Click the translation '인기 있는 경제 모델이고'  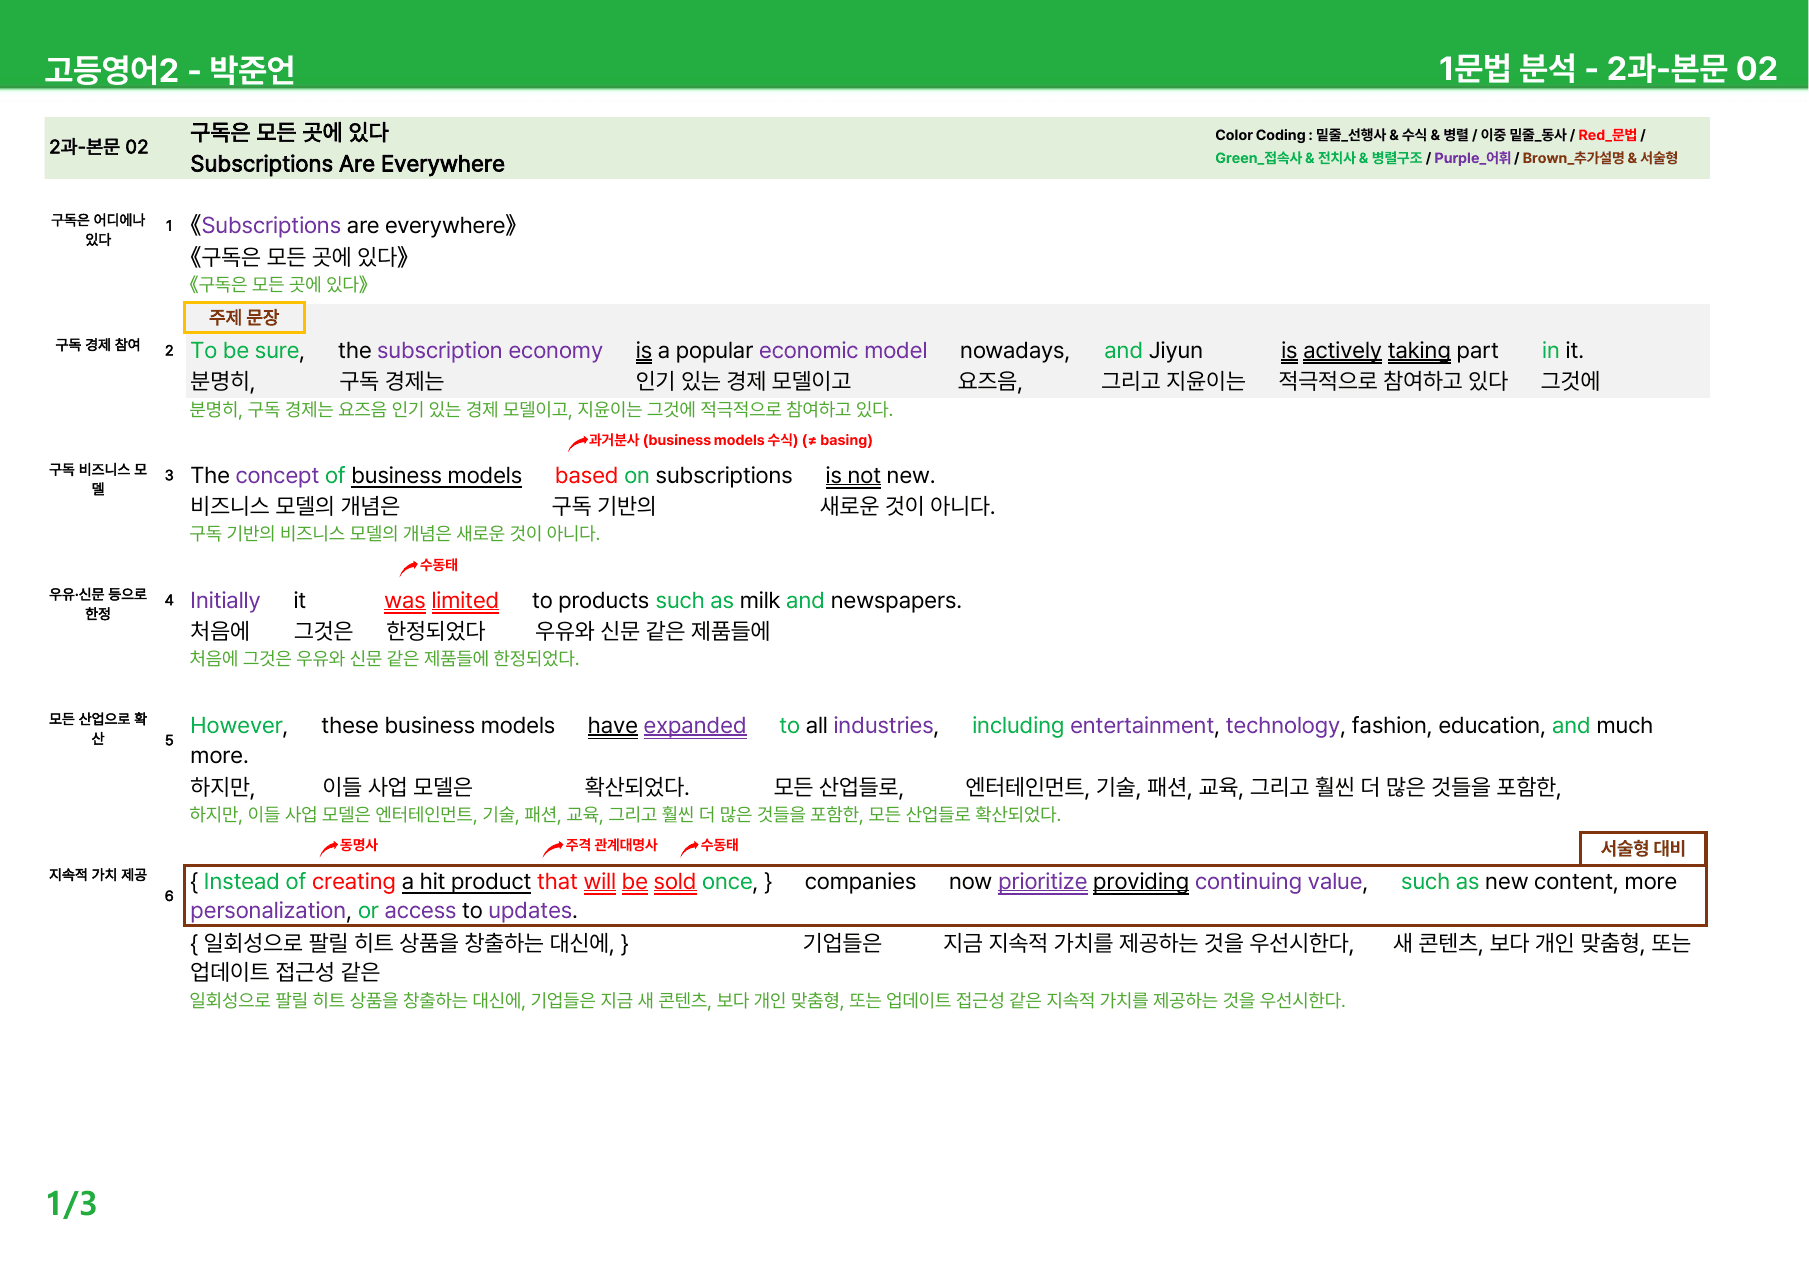click(743, 381)
